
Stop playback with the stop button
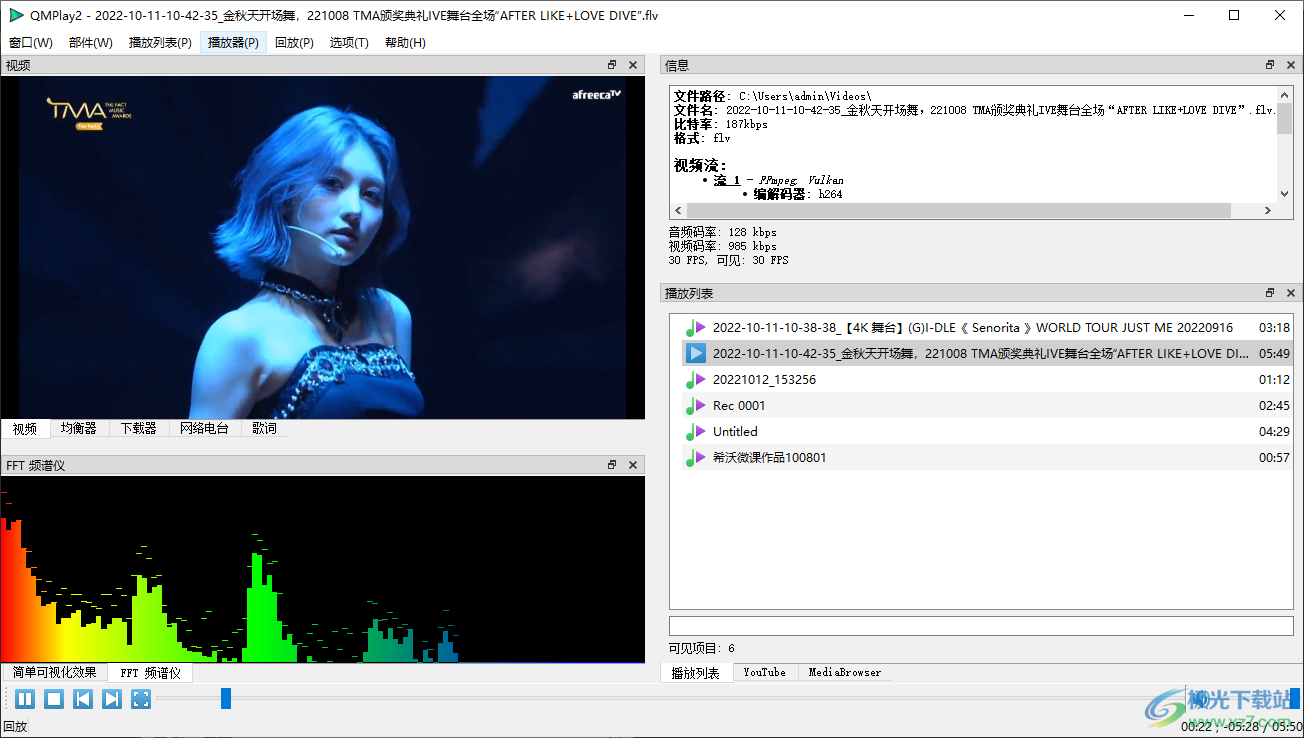tap(53, 699)
